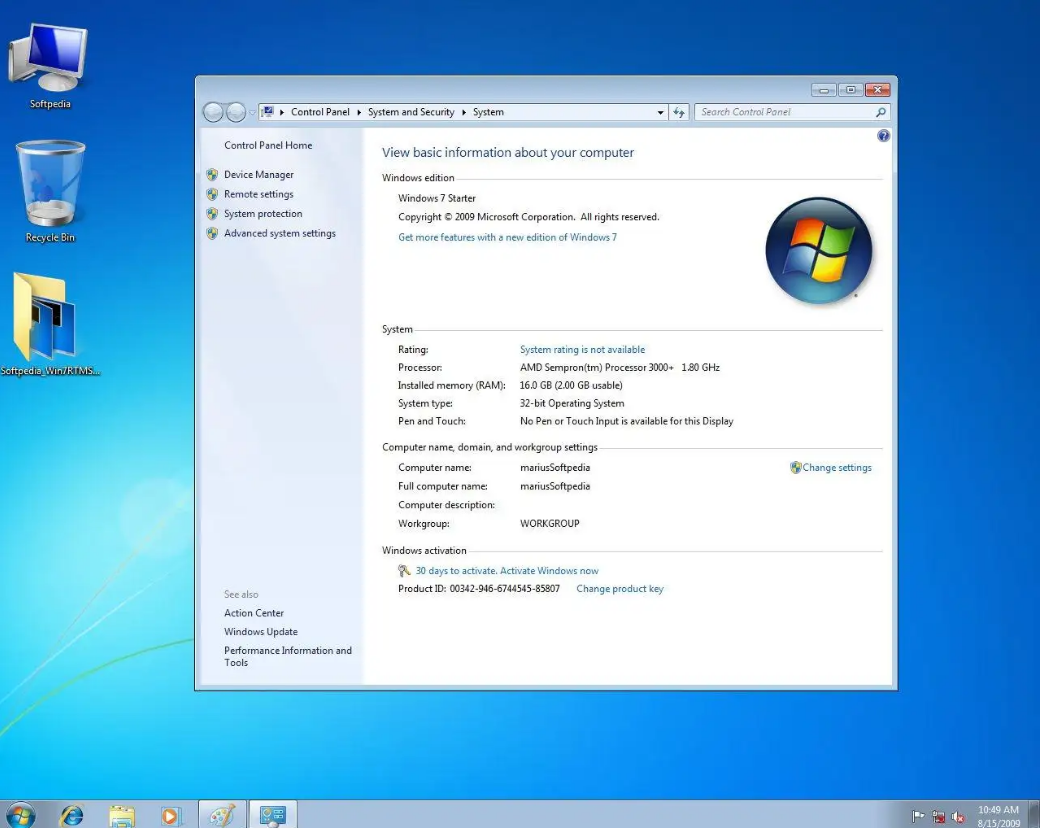Expand the arrow after System and Security breadcrumb
Viewport: 1040px width, 828px height.
[x=464, y=112]
